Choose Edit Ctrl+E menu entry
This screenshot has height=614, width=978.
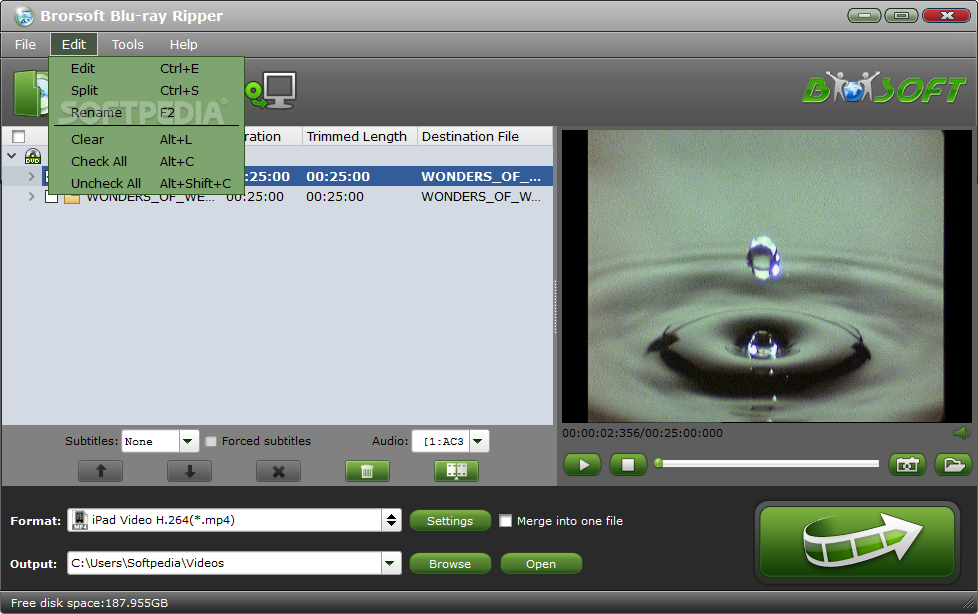147,69
